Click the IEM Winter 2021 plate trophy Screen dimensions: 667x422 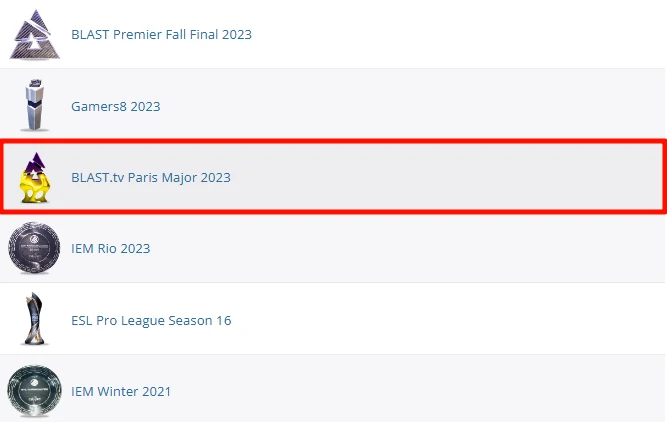coord(34,391)
